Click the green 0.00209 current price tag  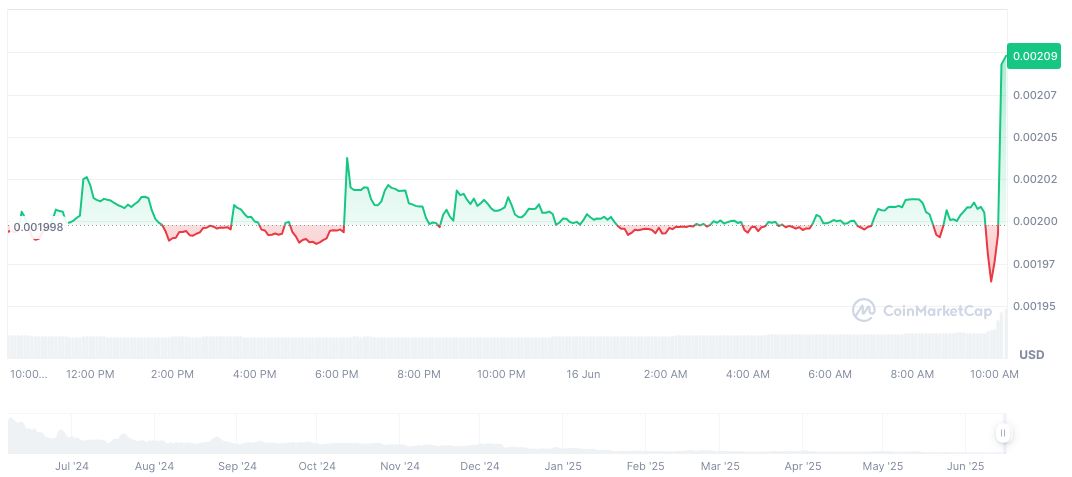(x=1034, y=57)
